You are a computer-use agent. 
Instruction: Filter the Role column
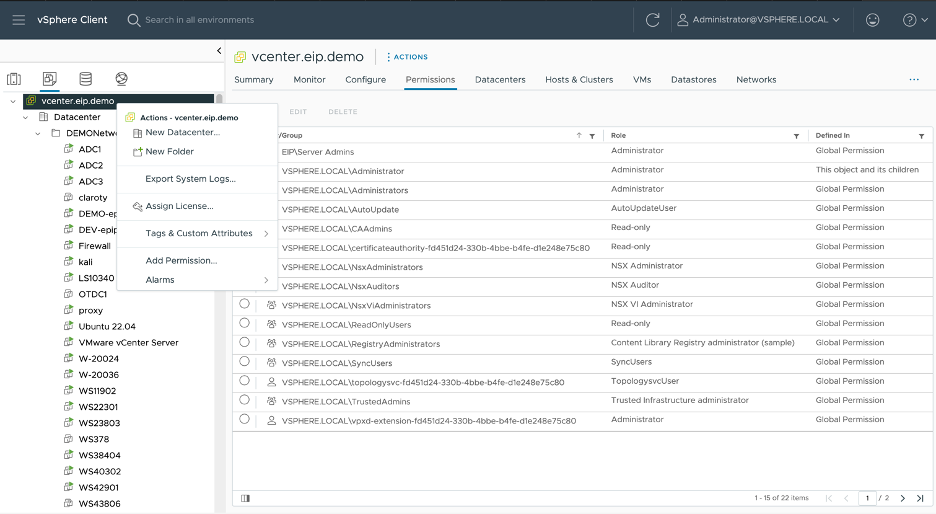796,136
